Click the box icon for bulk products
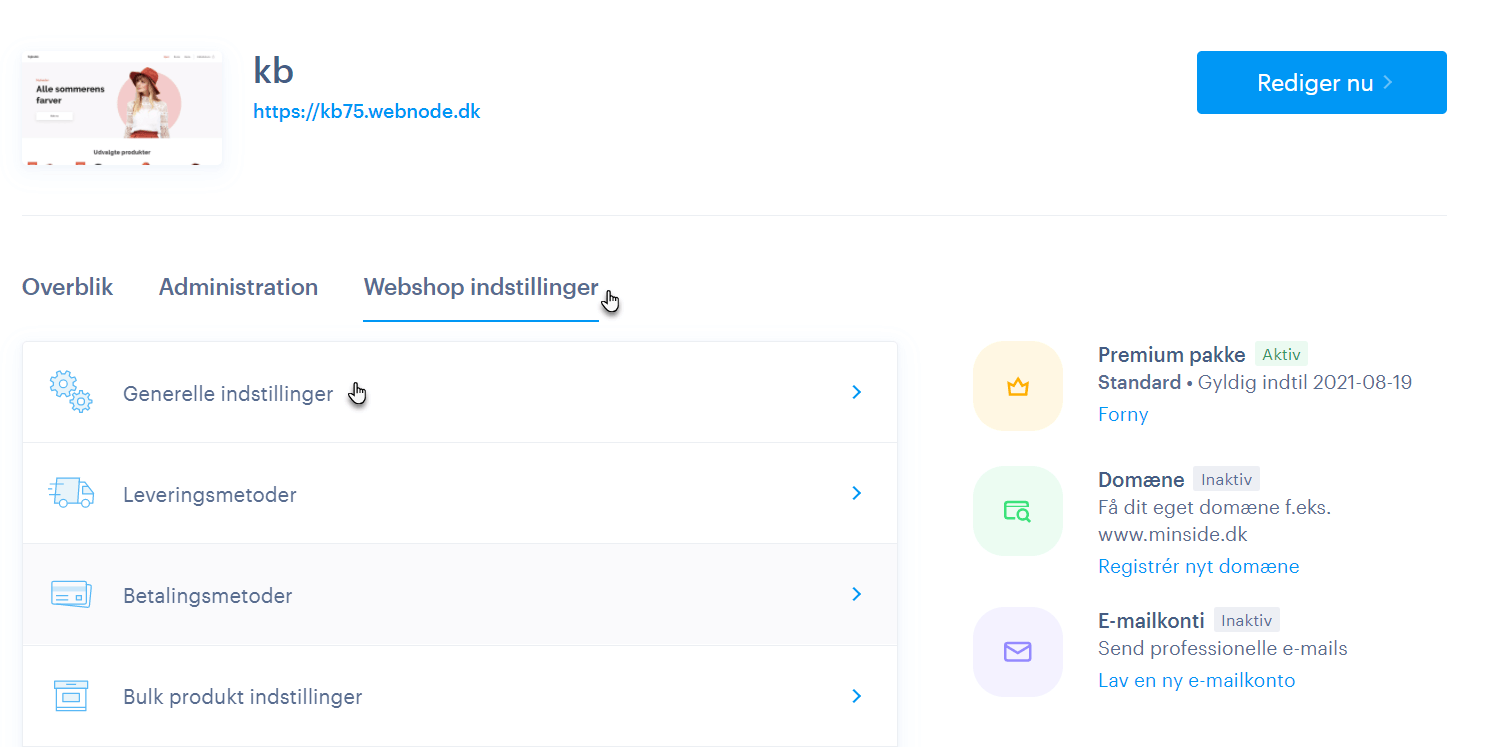This screenshot has height=747, width=1498. point(71,696)
